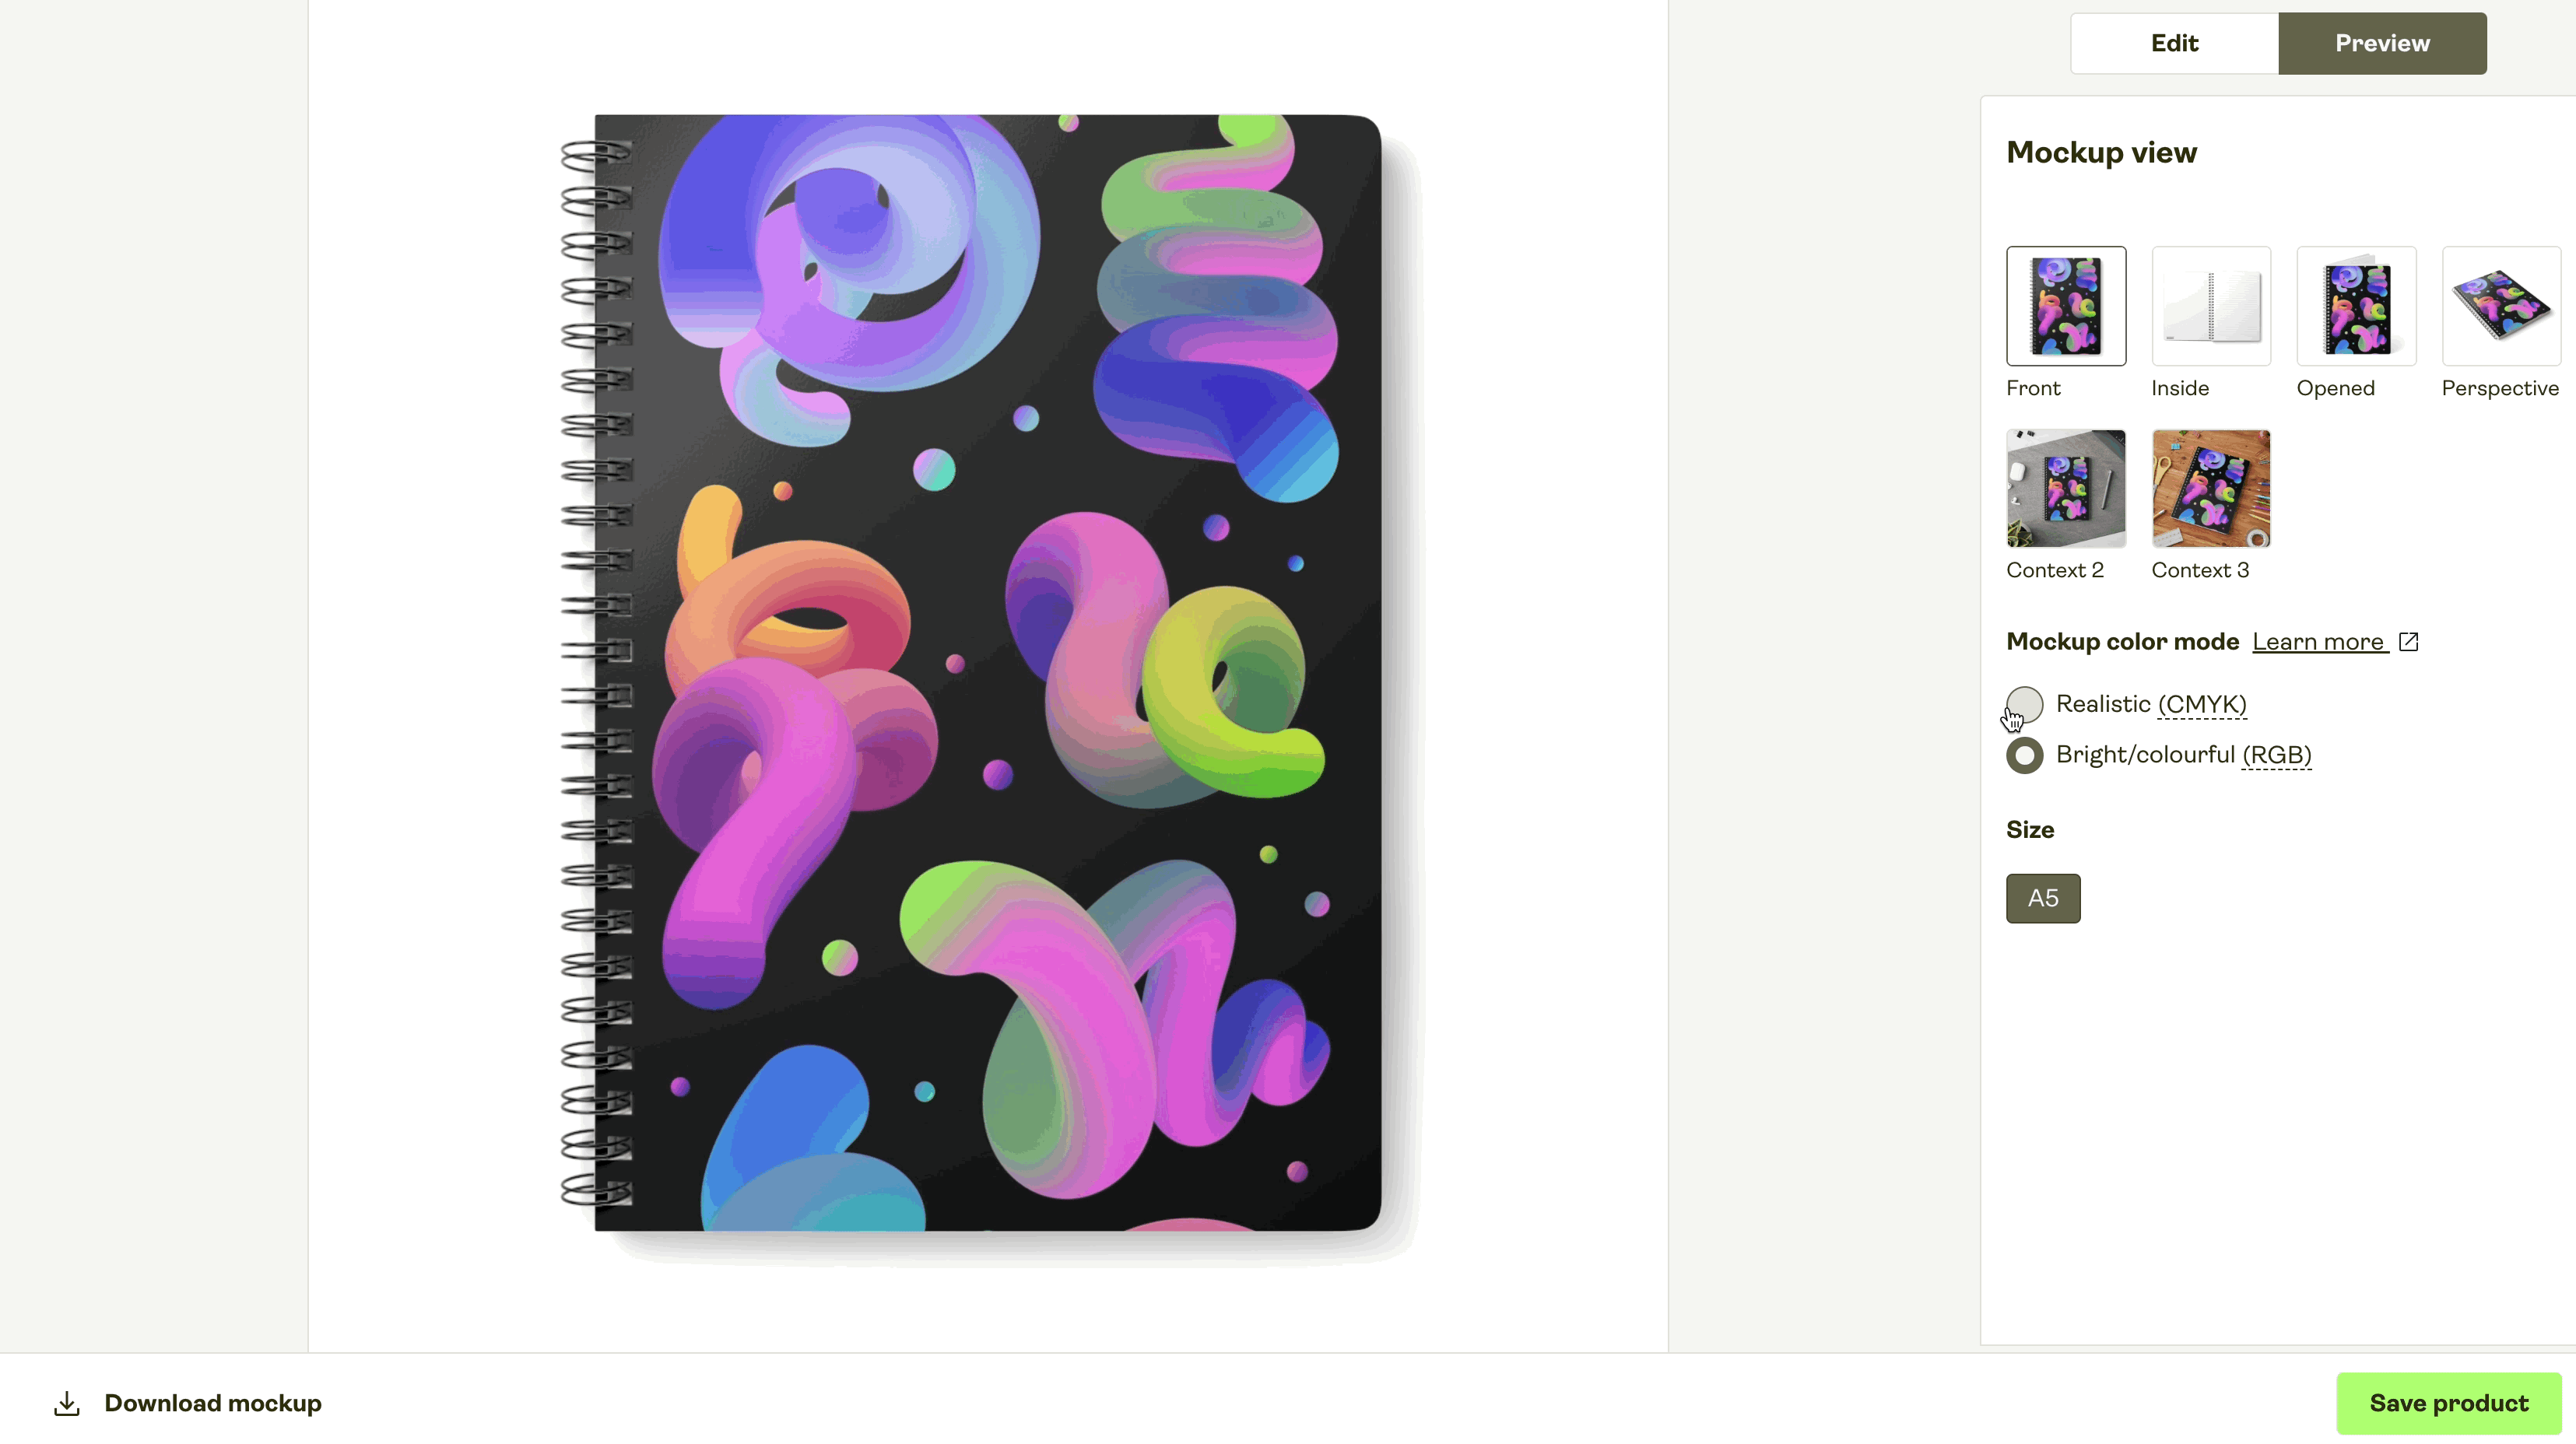Click the Front label under first thumbnail
Image resolution: width=2576 pixels, height=1444 pixels.
pyautogui.click(x=2033, y=388)
